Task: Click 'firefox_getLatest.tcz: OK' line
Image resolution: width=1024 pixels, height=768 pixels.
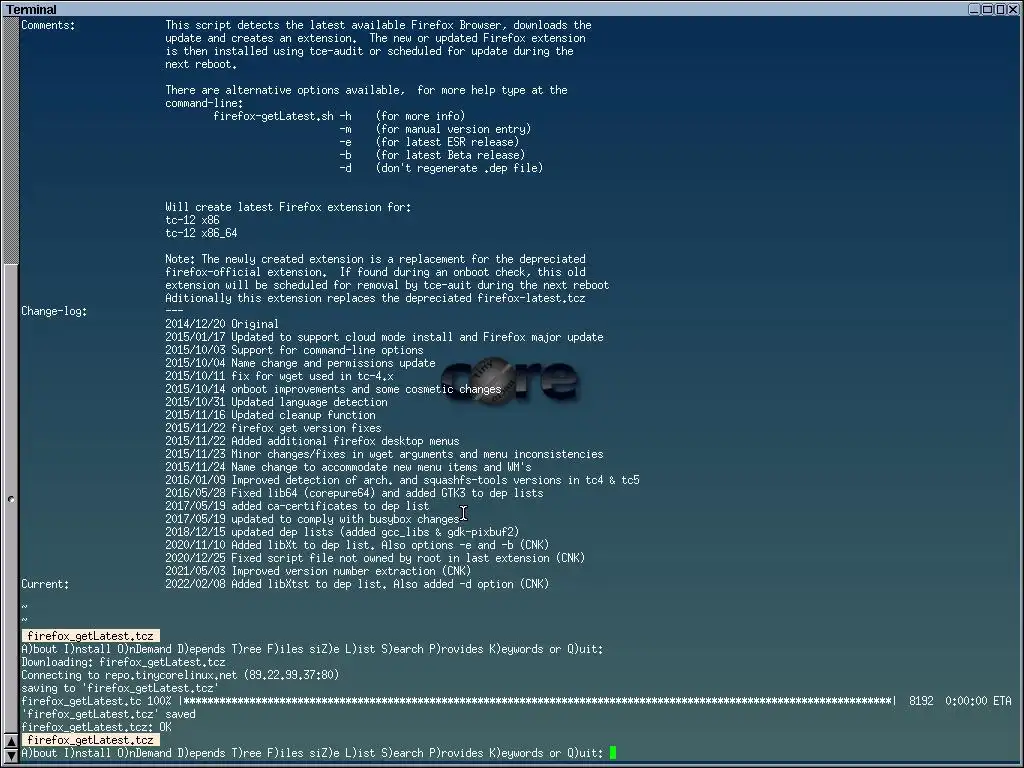Action: [97, 727]
